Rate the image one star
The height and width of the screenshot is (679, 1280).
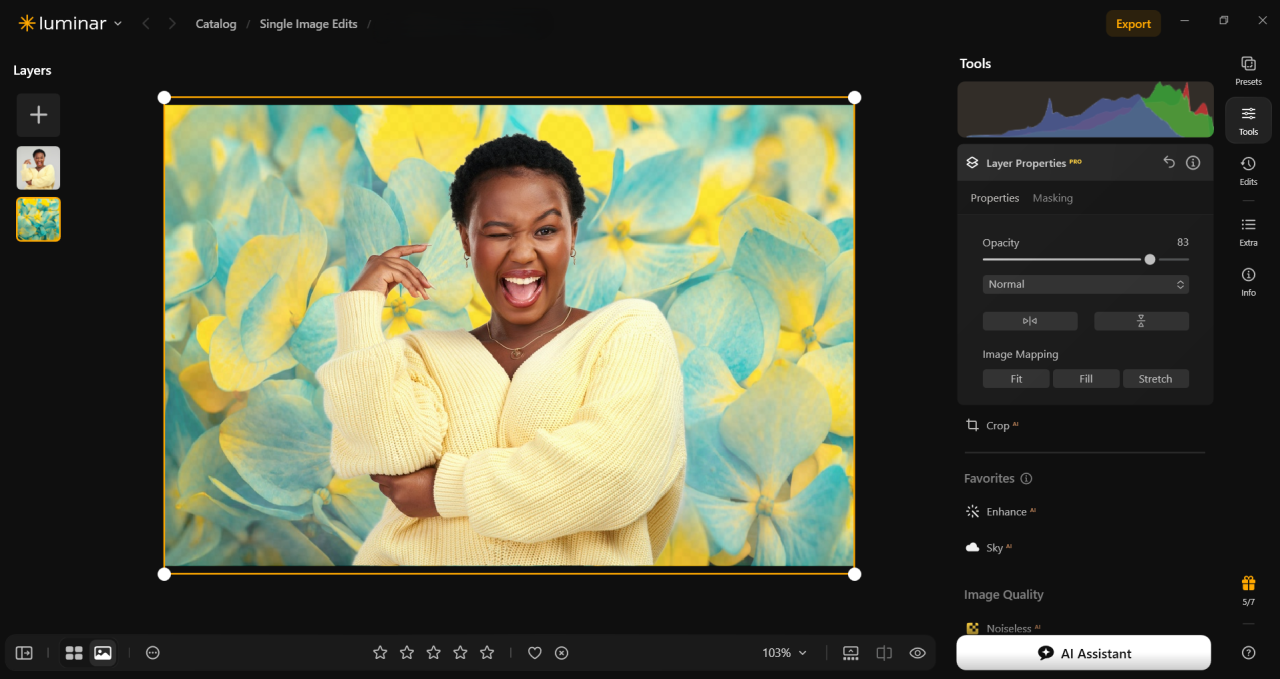click(380, 653)
